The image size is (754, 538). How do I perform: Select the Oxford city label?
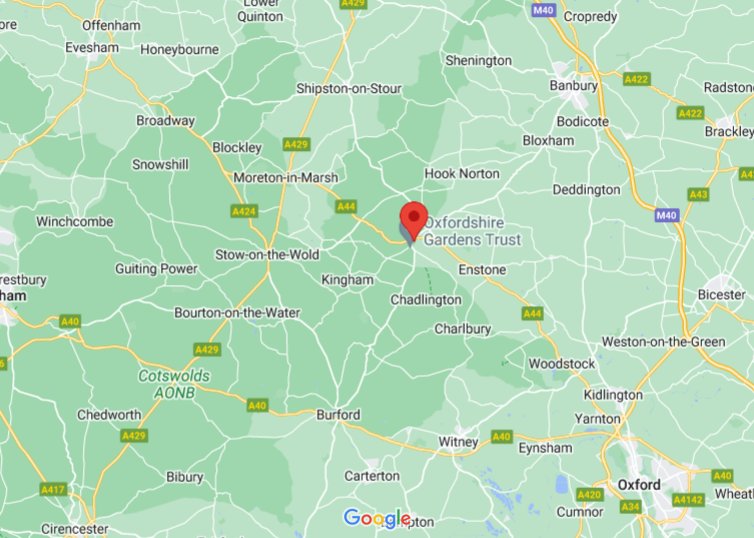coord(639,485)
